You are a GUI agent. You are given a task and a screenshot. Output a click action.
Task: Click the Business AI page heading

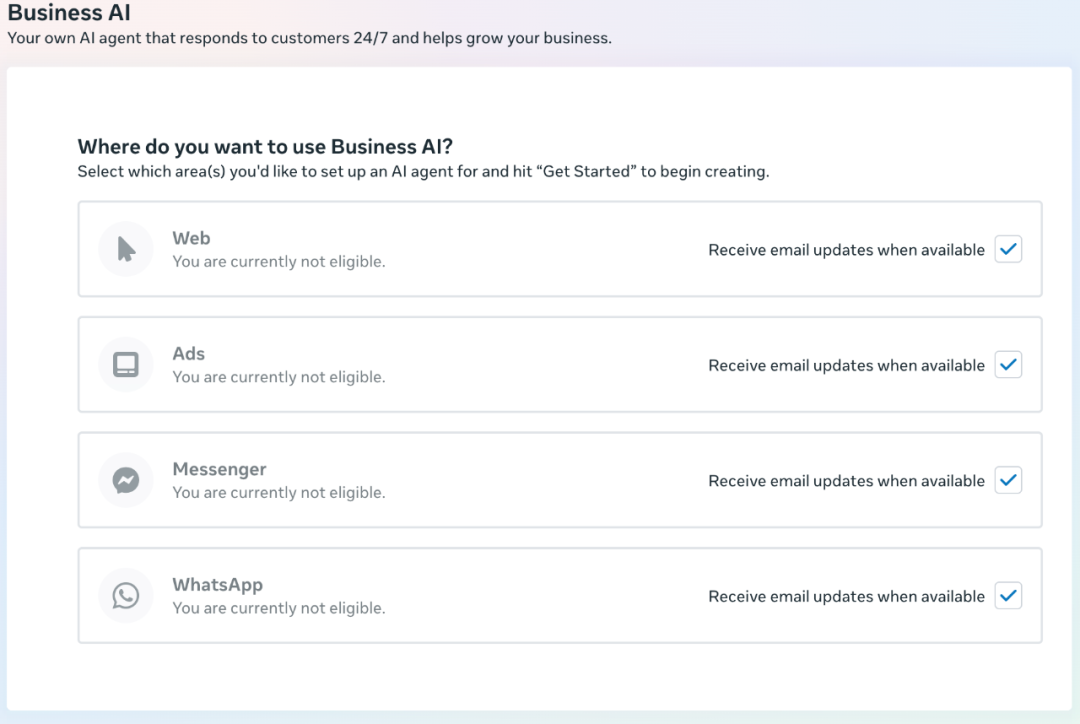[69, 14]
